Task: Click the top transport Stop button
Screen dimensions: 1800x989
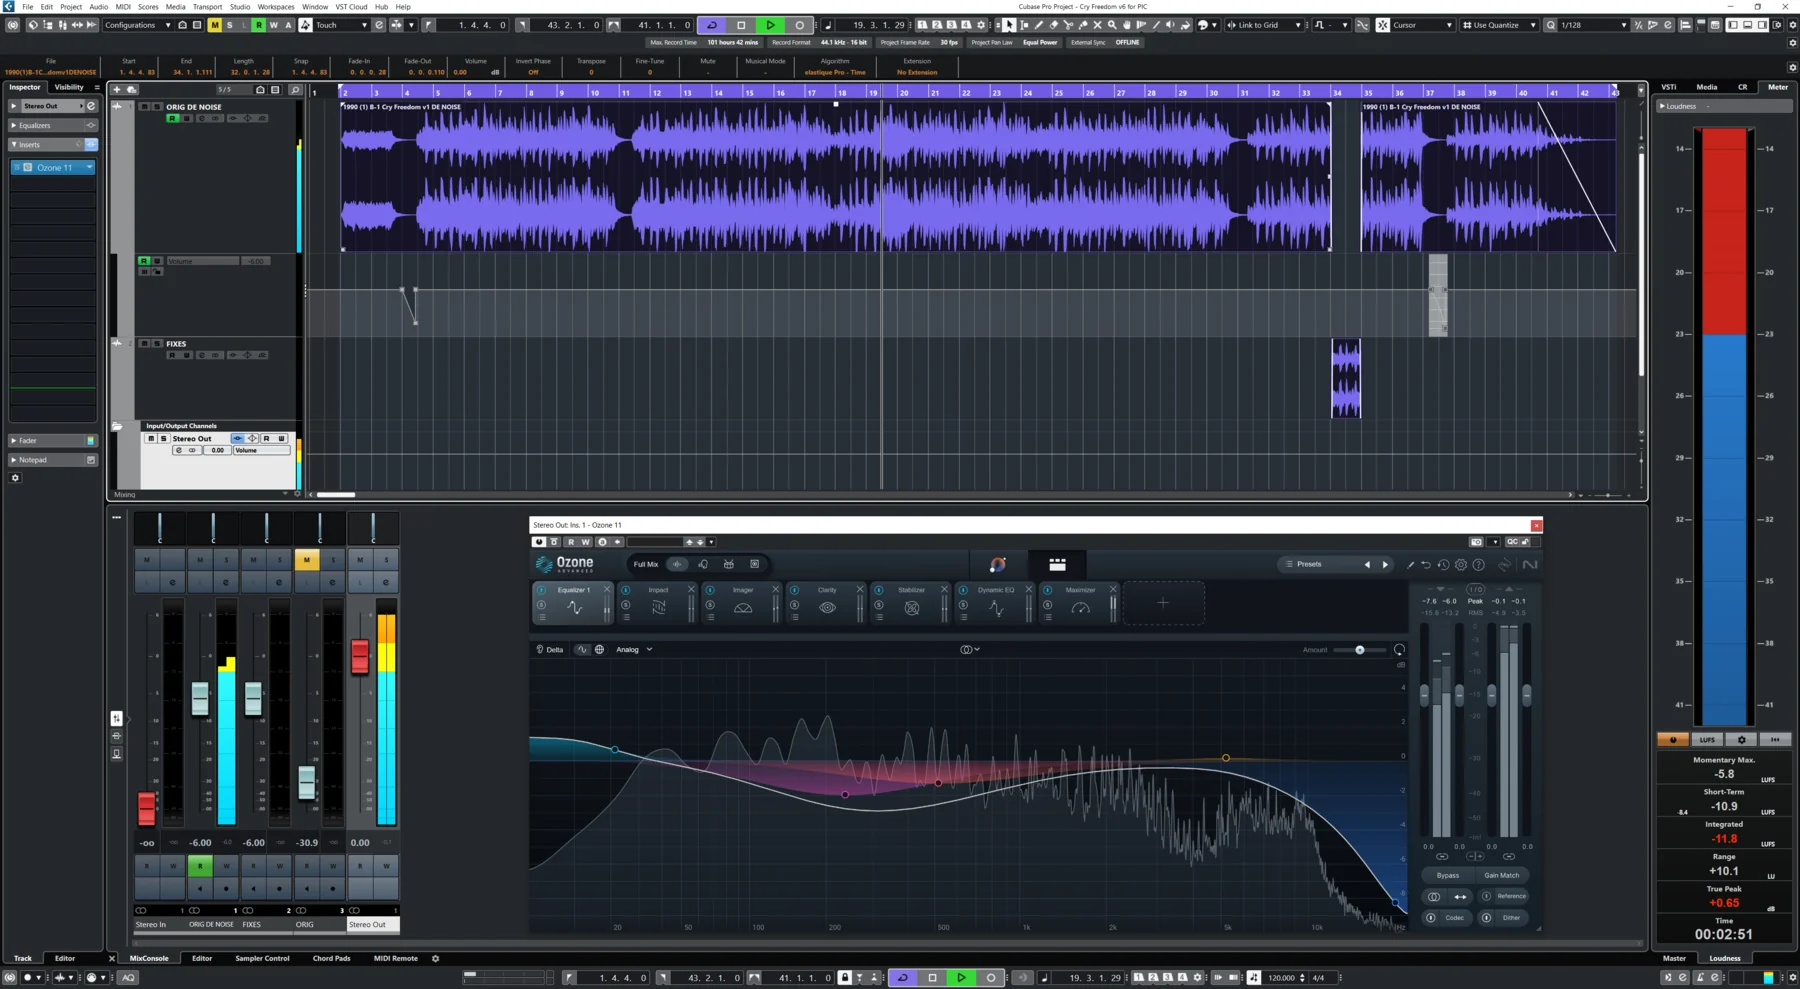Action: point(741,25)
